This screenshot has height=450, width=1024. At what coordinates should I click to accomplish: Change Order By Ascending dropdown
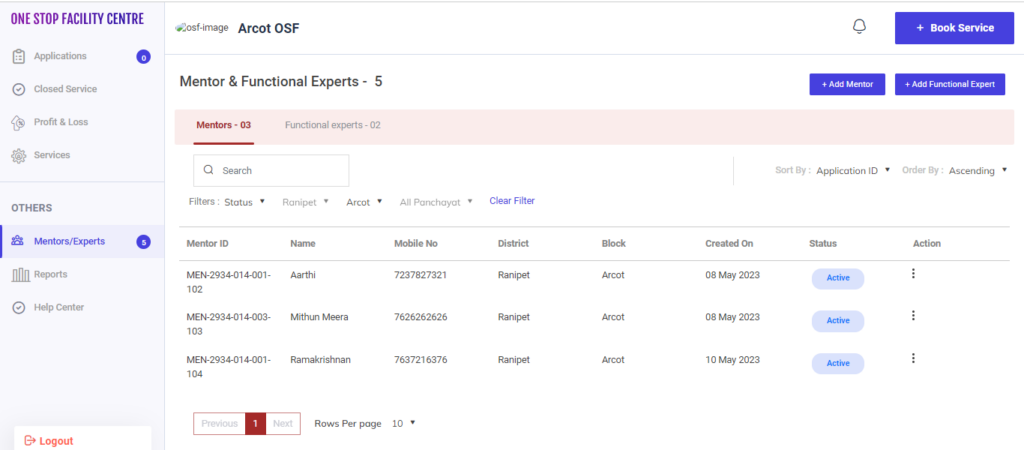977,171
